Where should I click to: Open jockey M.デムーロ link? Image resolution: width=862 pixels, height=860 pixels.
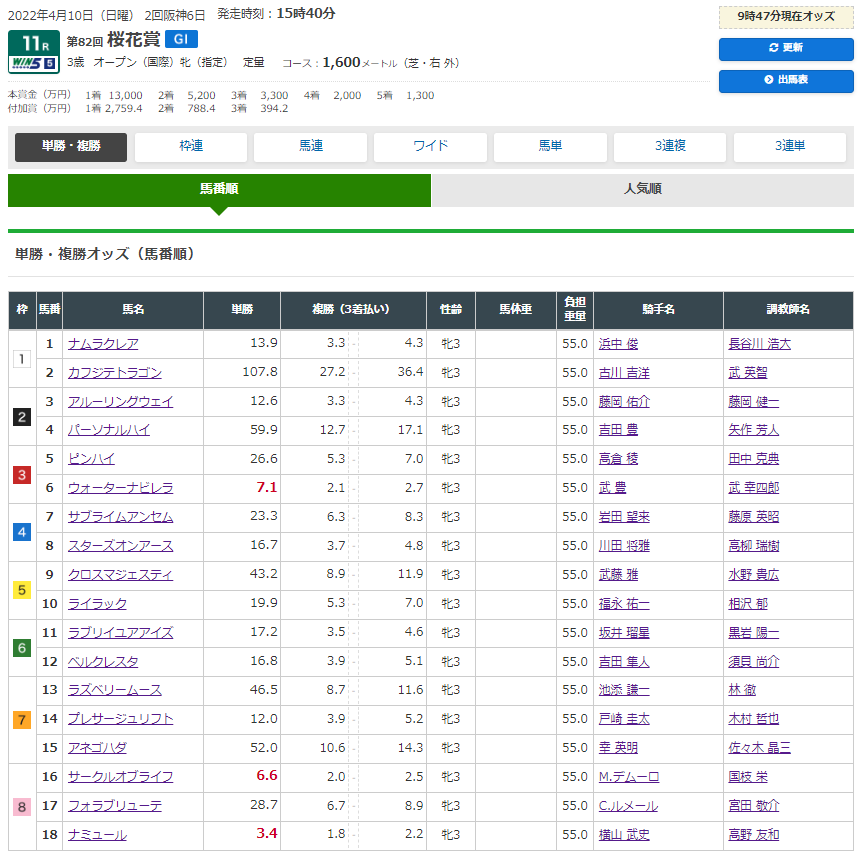[629, 778]
